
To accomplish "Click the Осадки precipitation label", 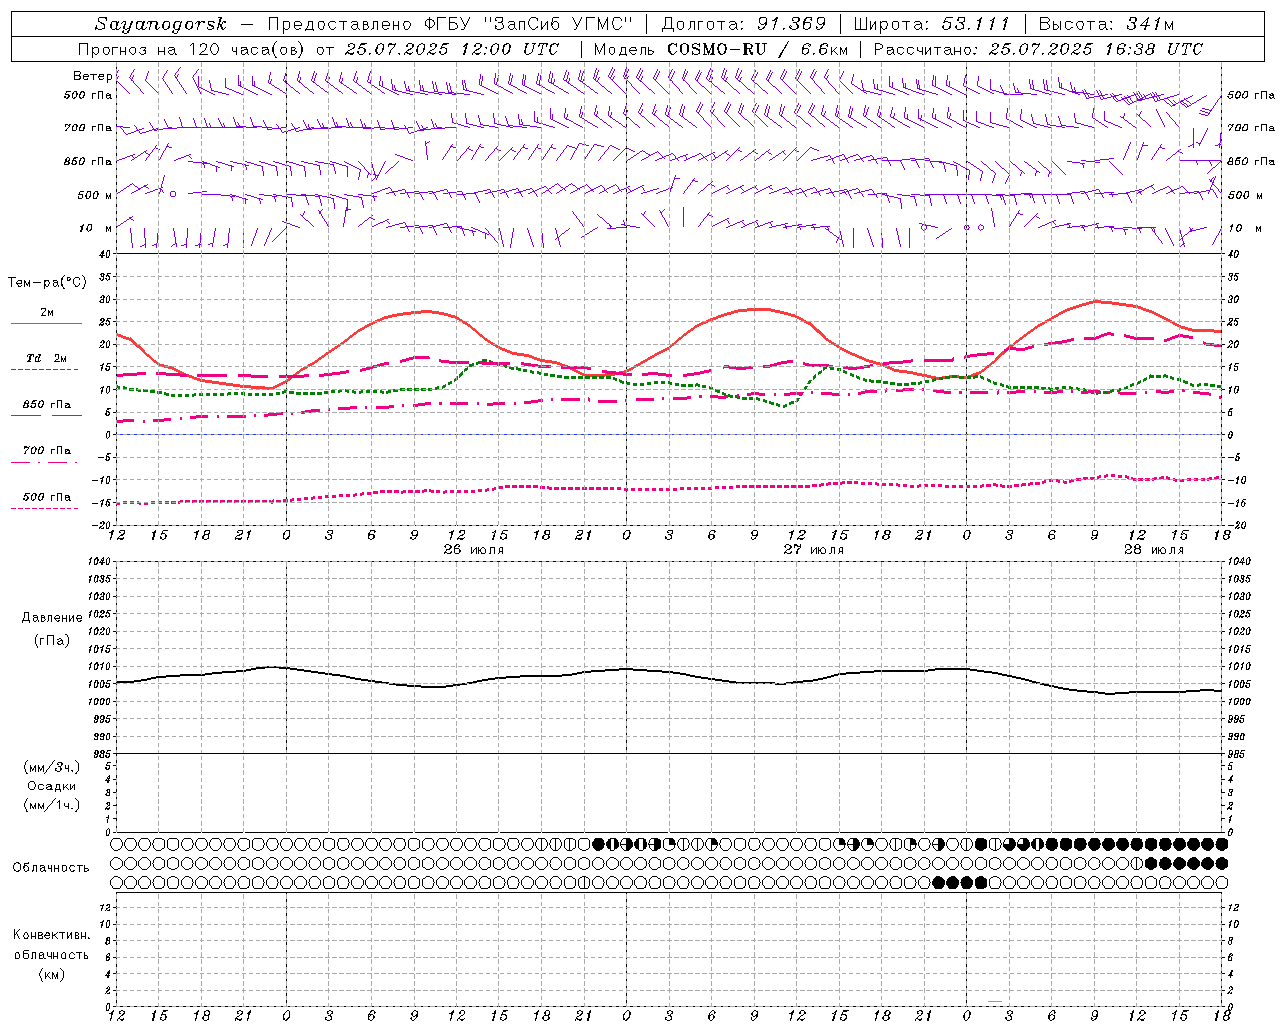I will coord(52,786).
